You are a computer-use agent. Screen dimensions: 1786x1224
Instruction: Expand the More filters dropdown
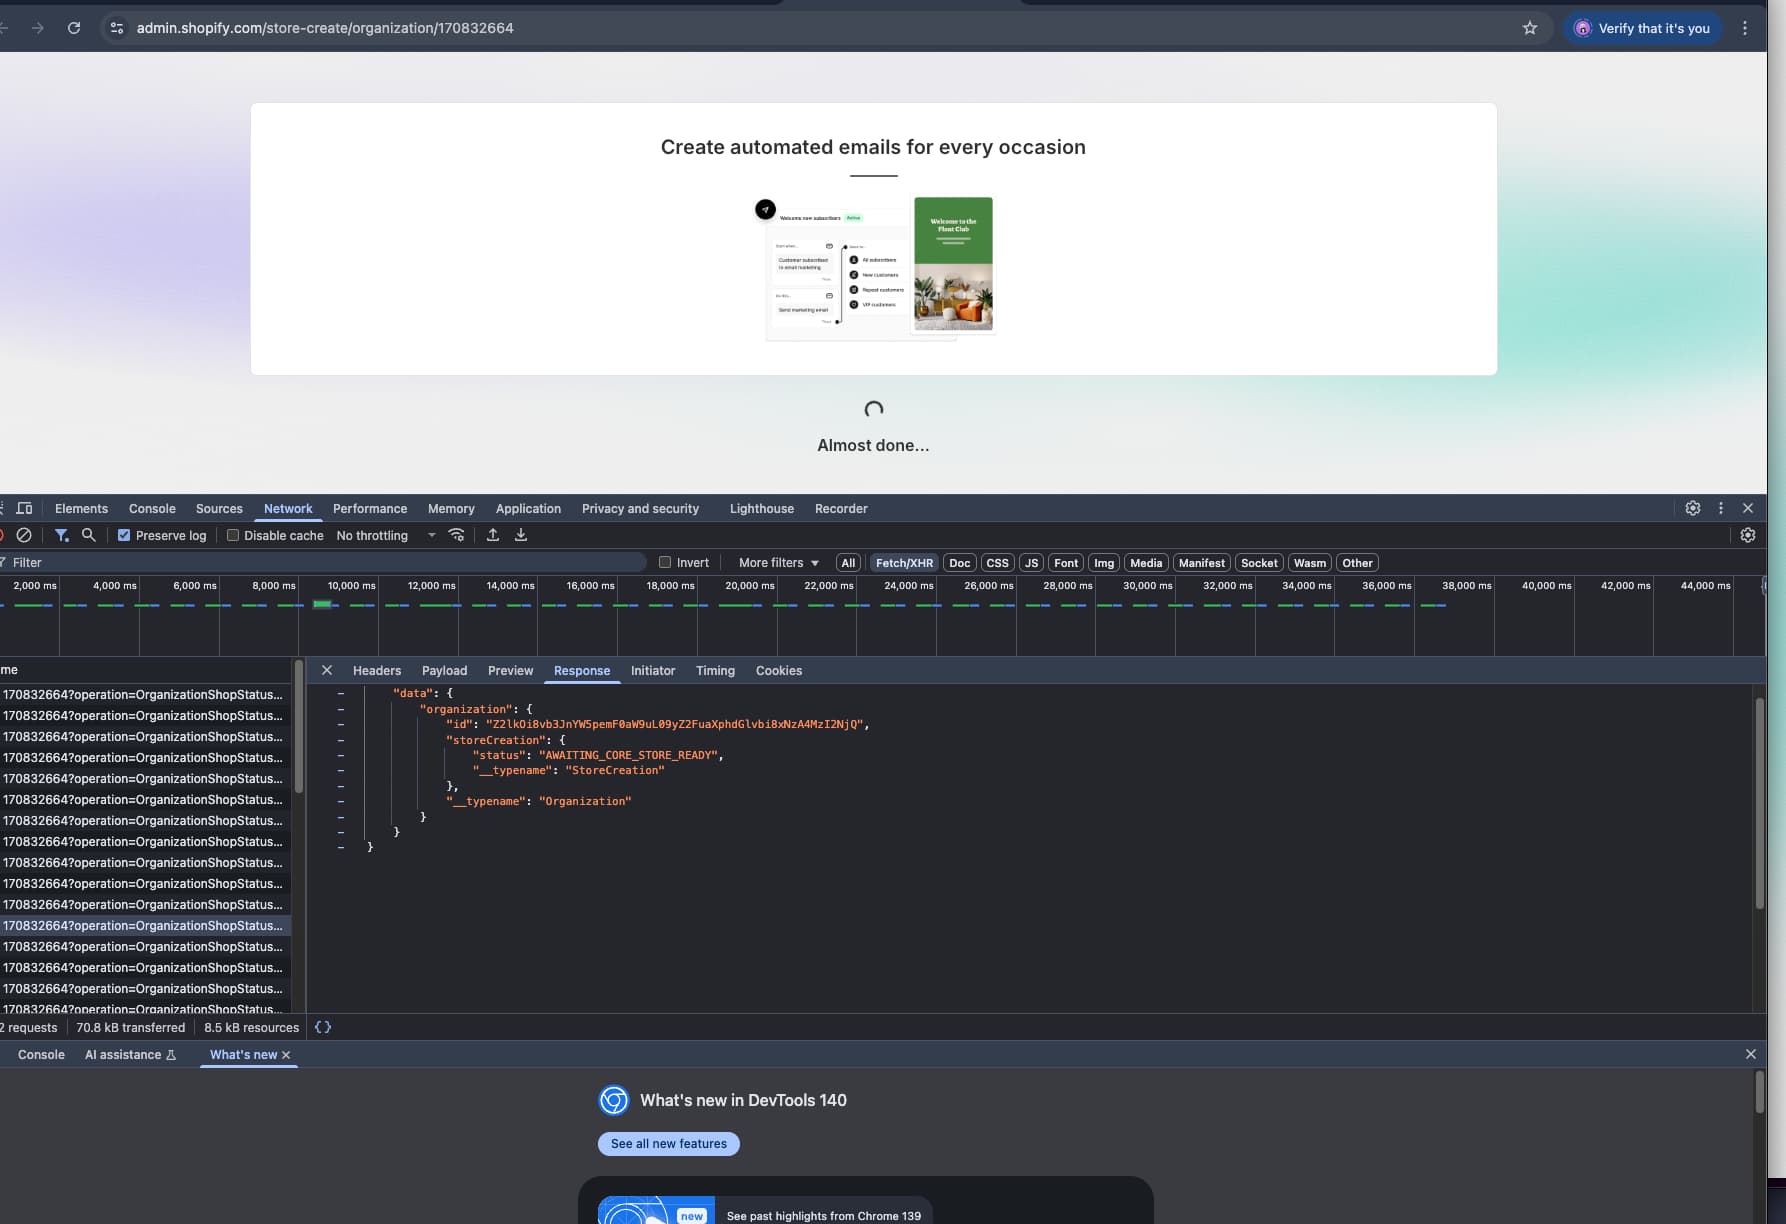point(779,562)
